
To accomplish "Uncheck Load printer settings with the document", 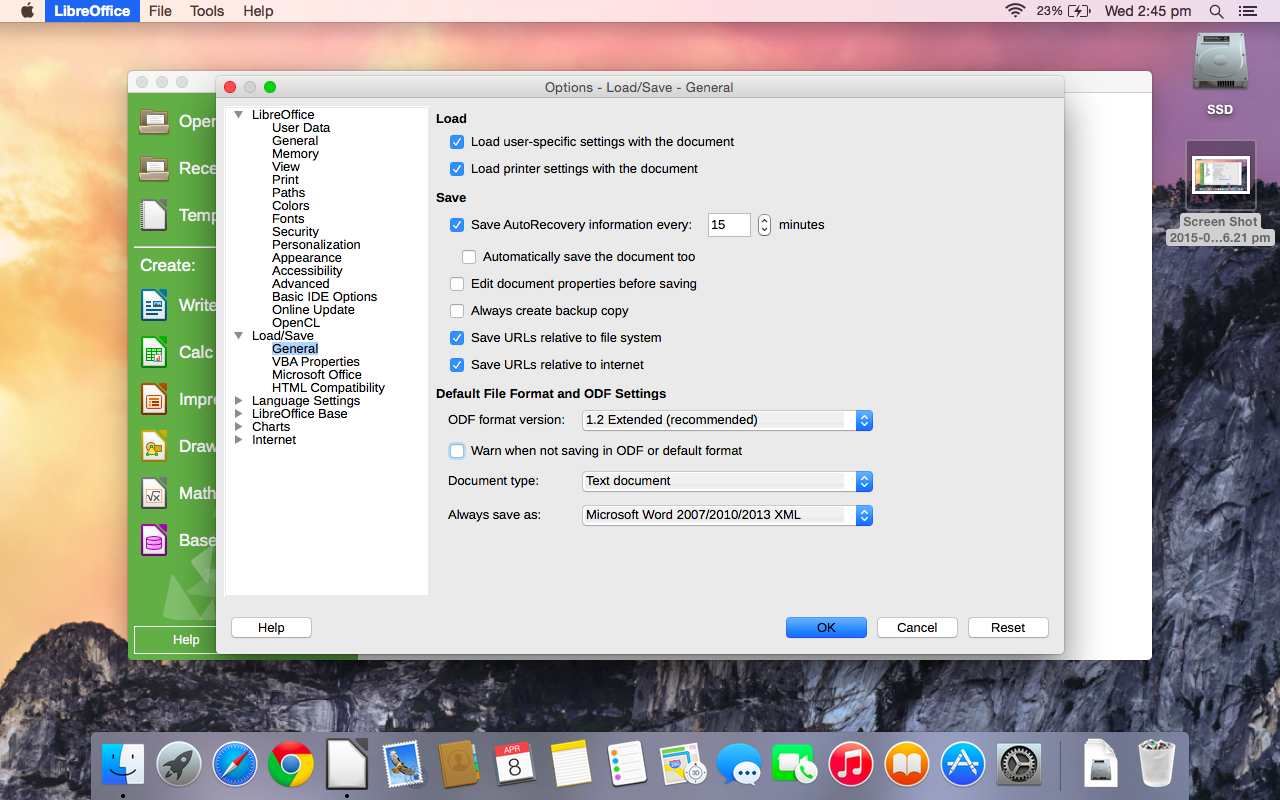I will pos(457,169).
